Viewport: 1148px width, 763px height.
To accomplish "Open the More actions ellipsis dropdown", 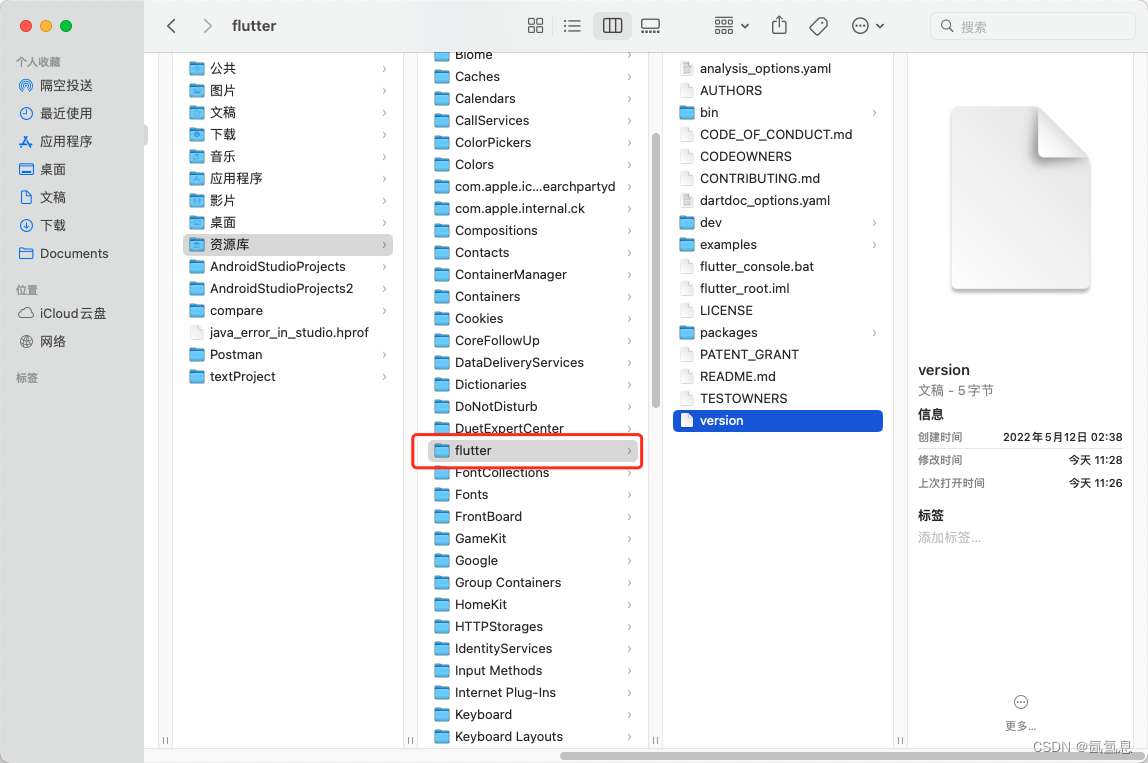I will tap(868, 26).
